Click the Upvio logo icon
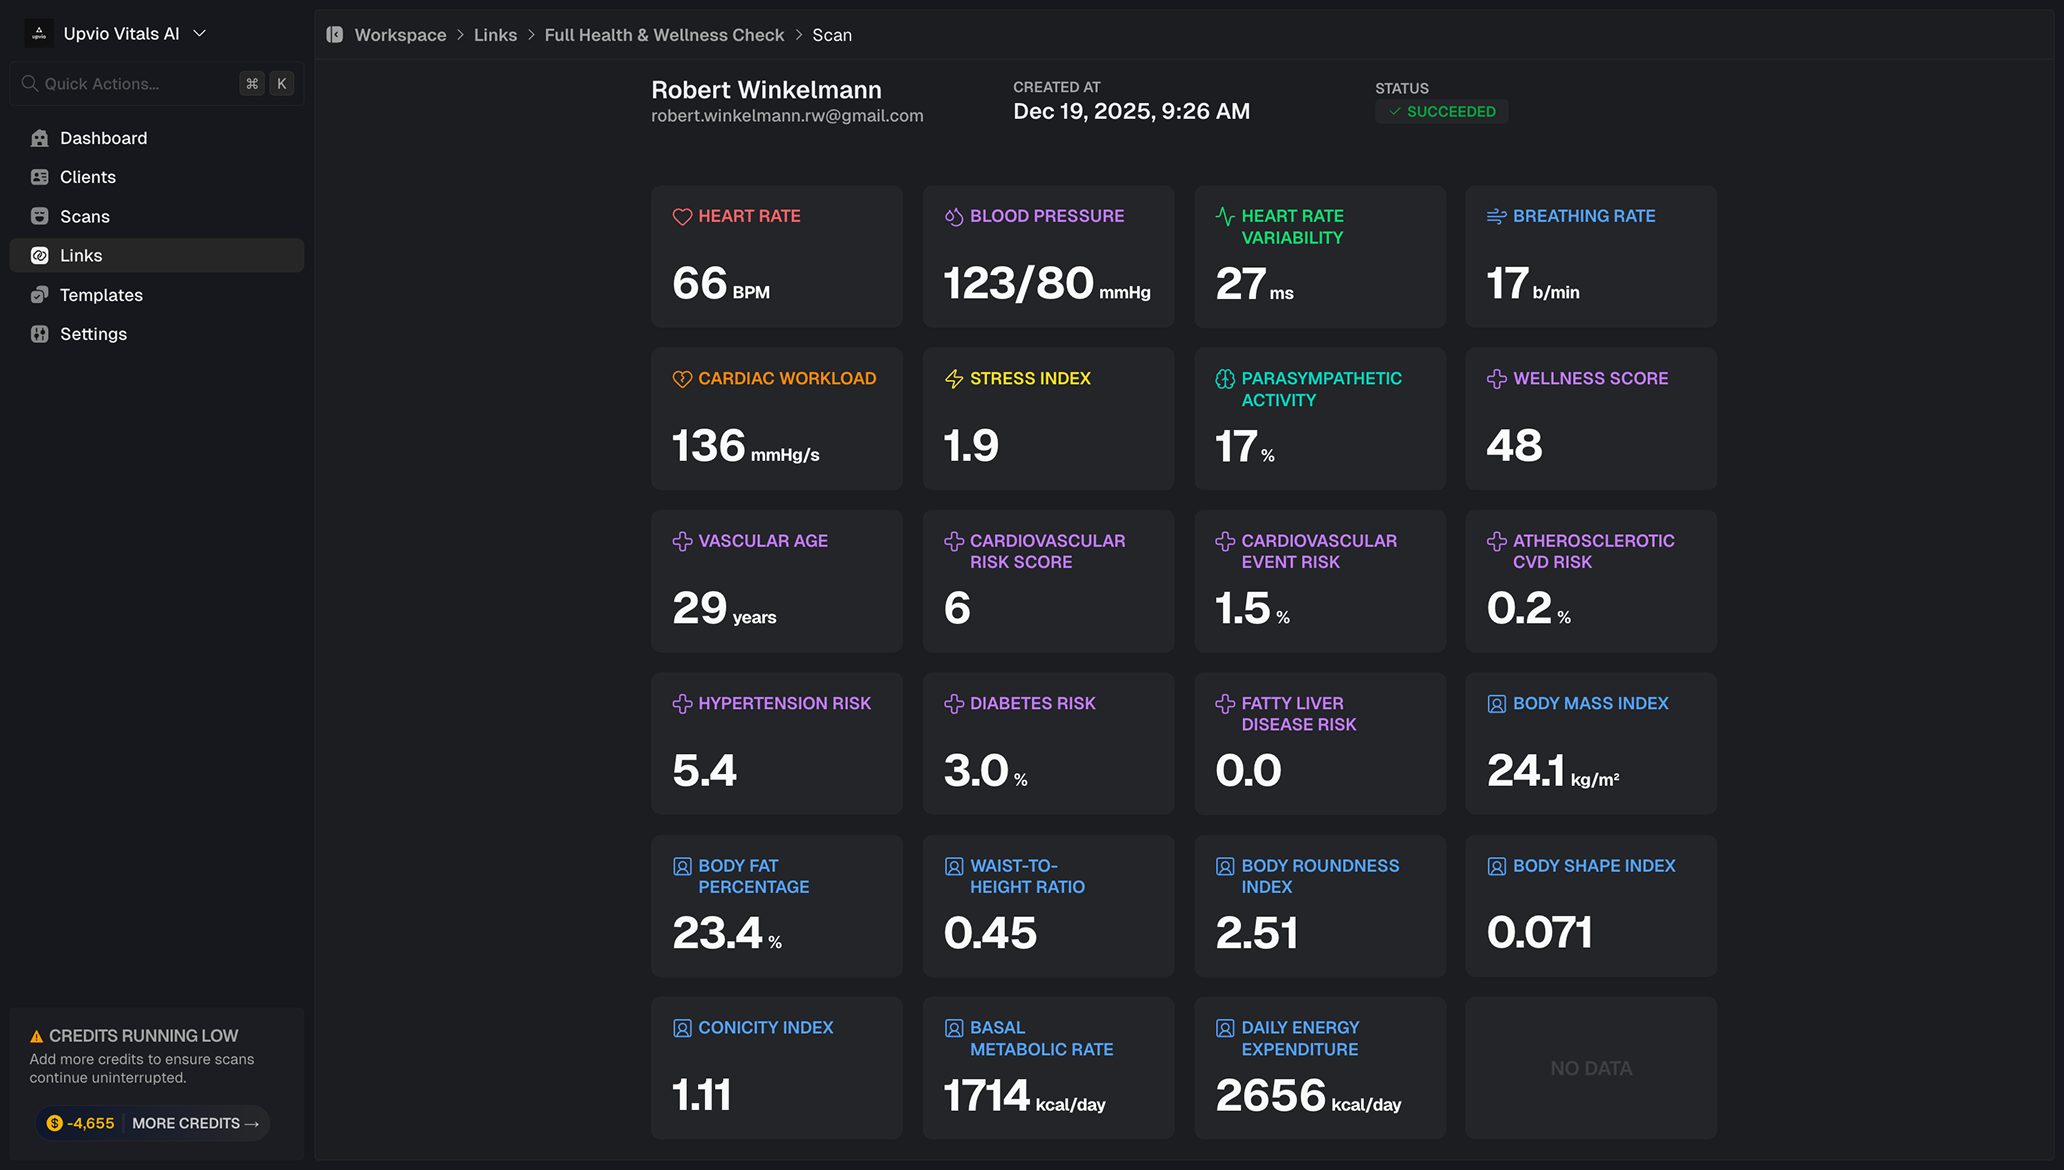The height and width of the screenshot is (1170, 2064). 39,34
